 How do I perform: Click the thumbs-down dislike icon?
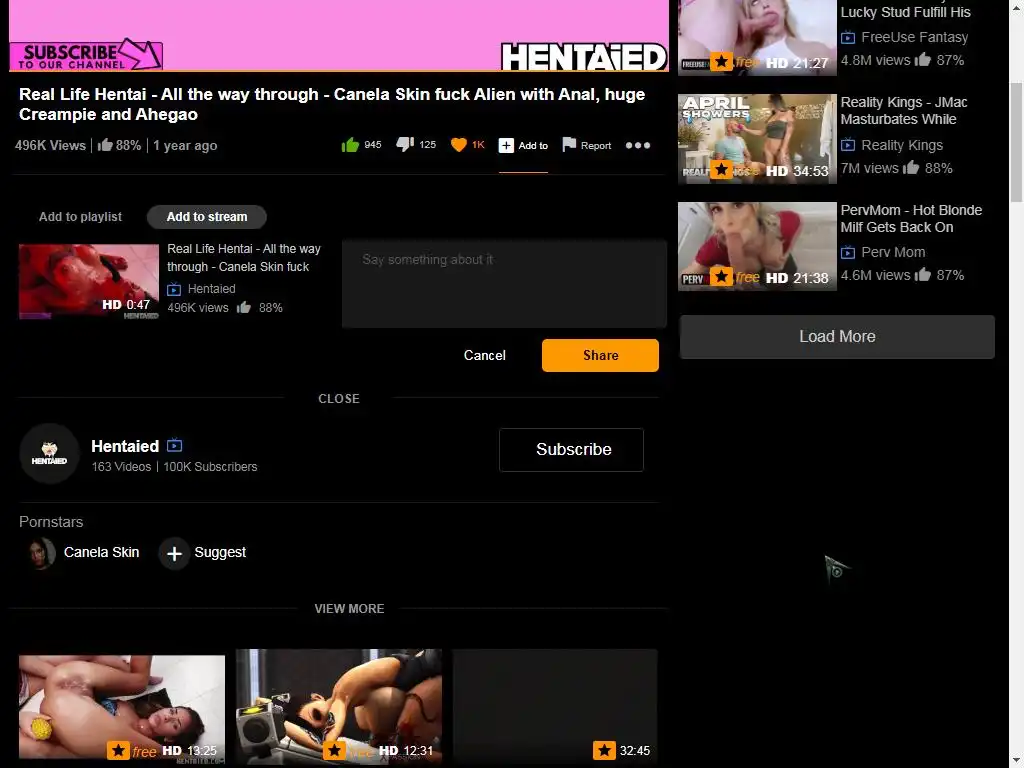405,144
